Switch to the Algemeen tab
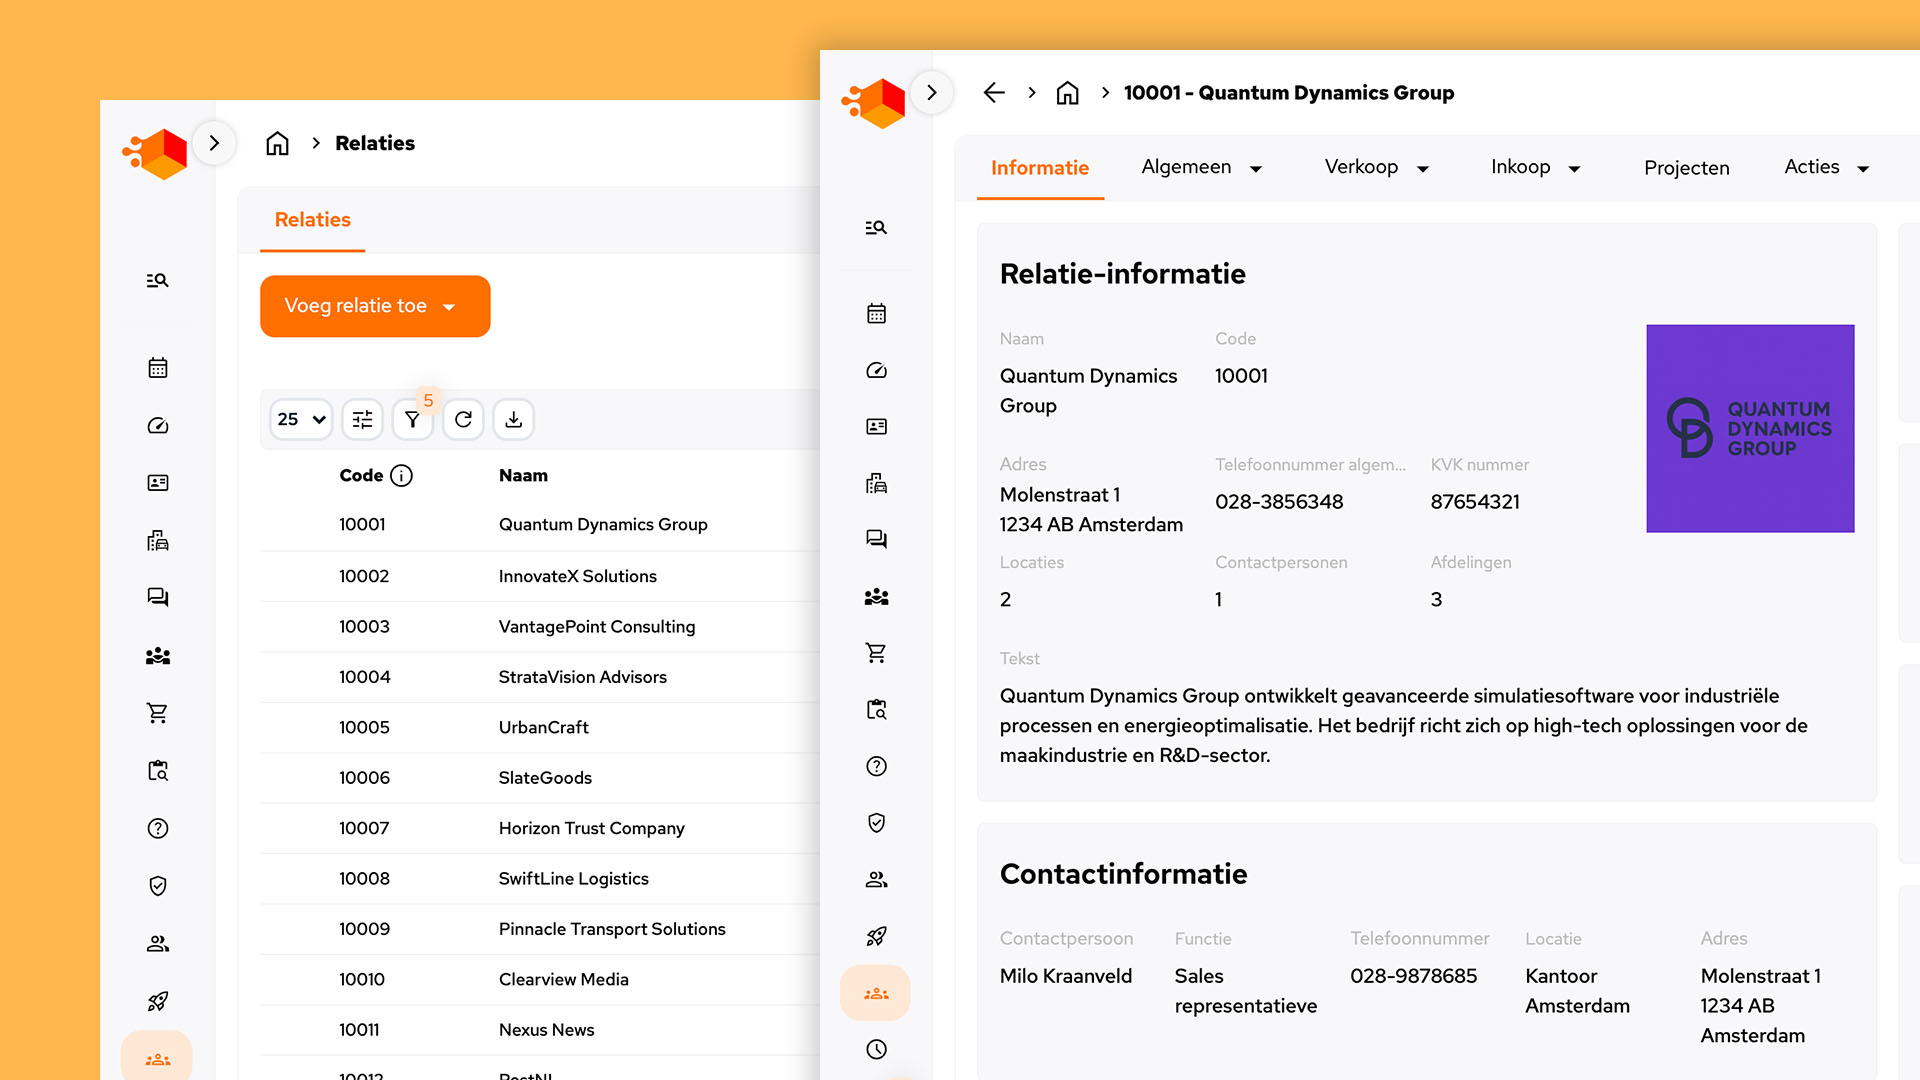Screen dimensions: 1920x1080 [1201, 167]
